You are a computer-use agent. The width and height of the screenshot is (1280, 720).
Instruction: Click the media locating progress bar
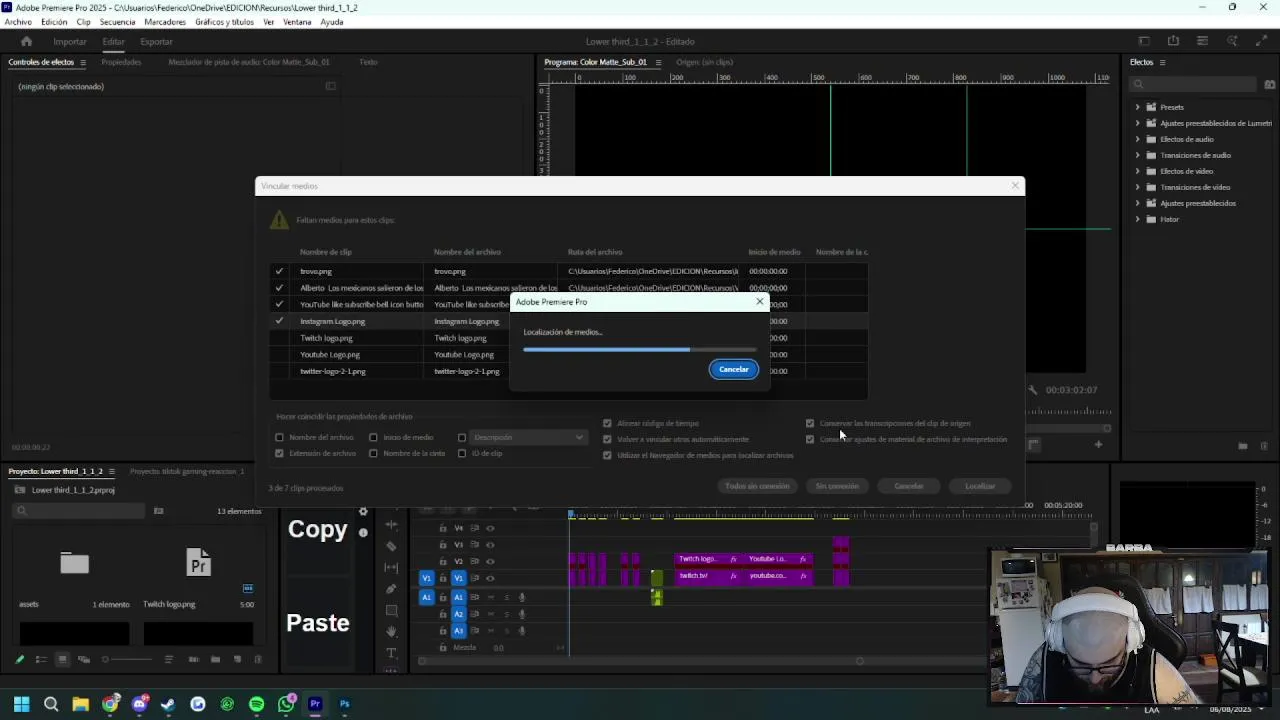coord(640,349)
